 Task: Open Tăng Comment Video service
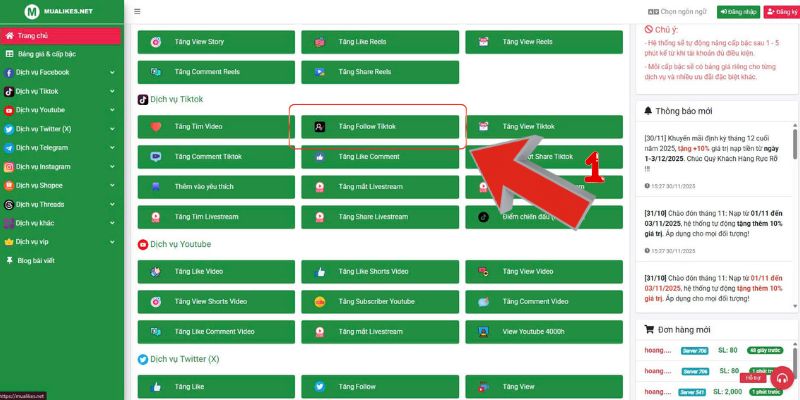pos(544,302)
